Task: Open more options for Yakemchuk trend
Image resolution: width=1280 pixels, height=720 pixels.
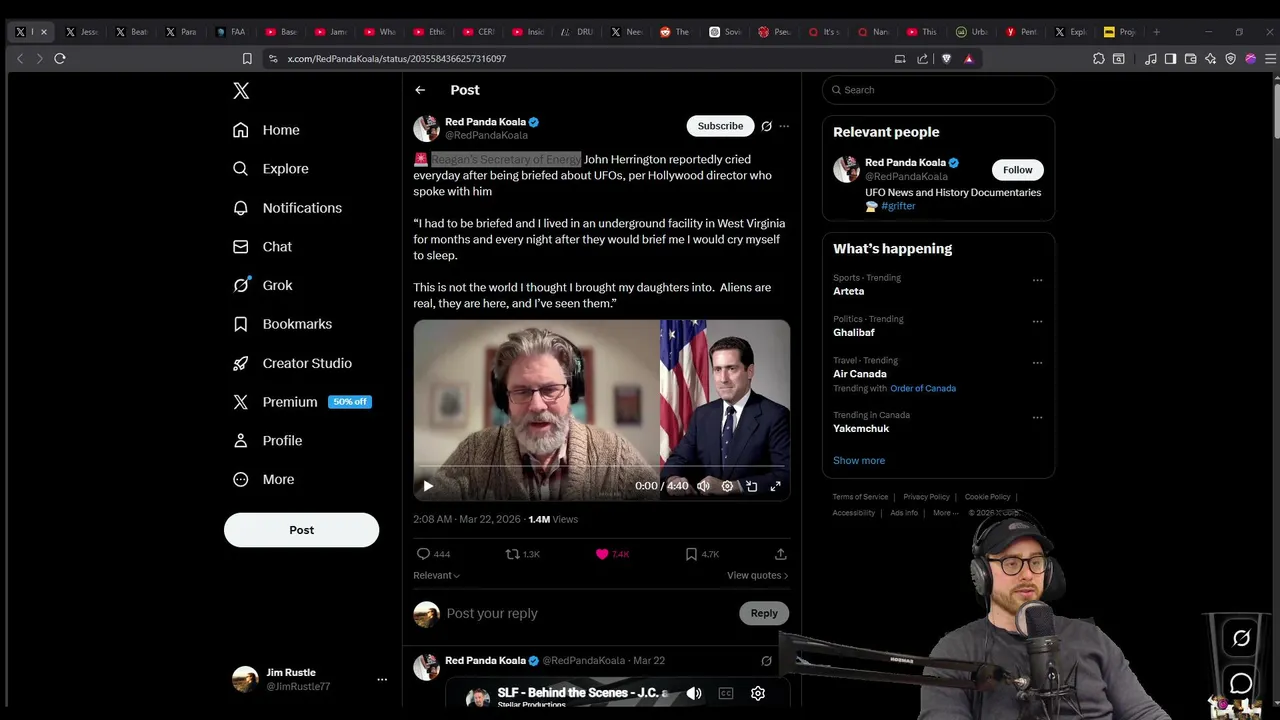Action: 1037,417
